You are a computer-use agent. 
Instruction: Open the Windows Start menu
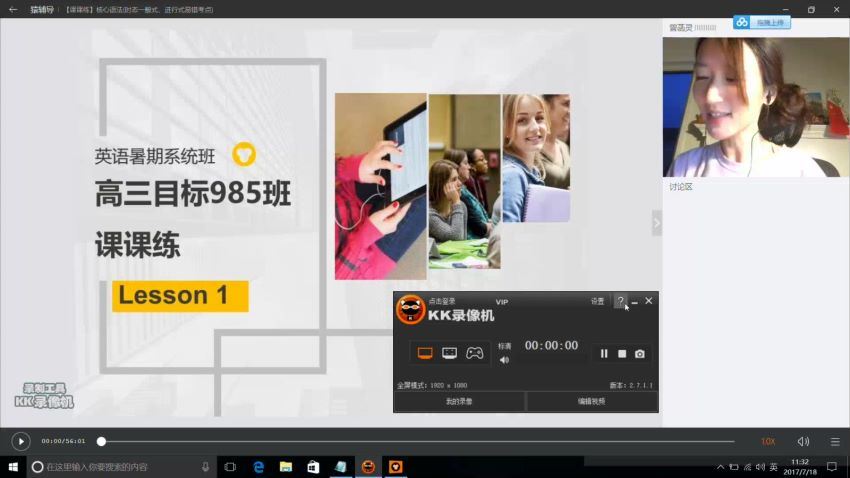(x=13, y=467)
